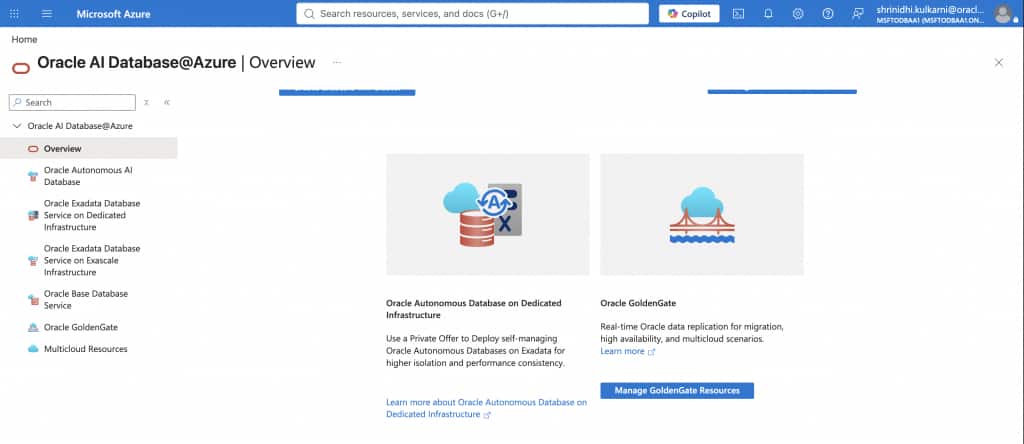
Task: Click the account avatar picture
Action: 1003,14
